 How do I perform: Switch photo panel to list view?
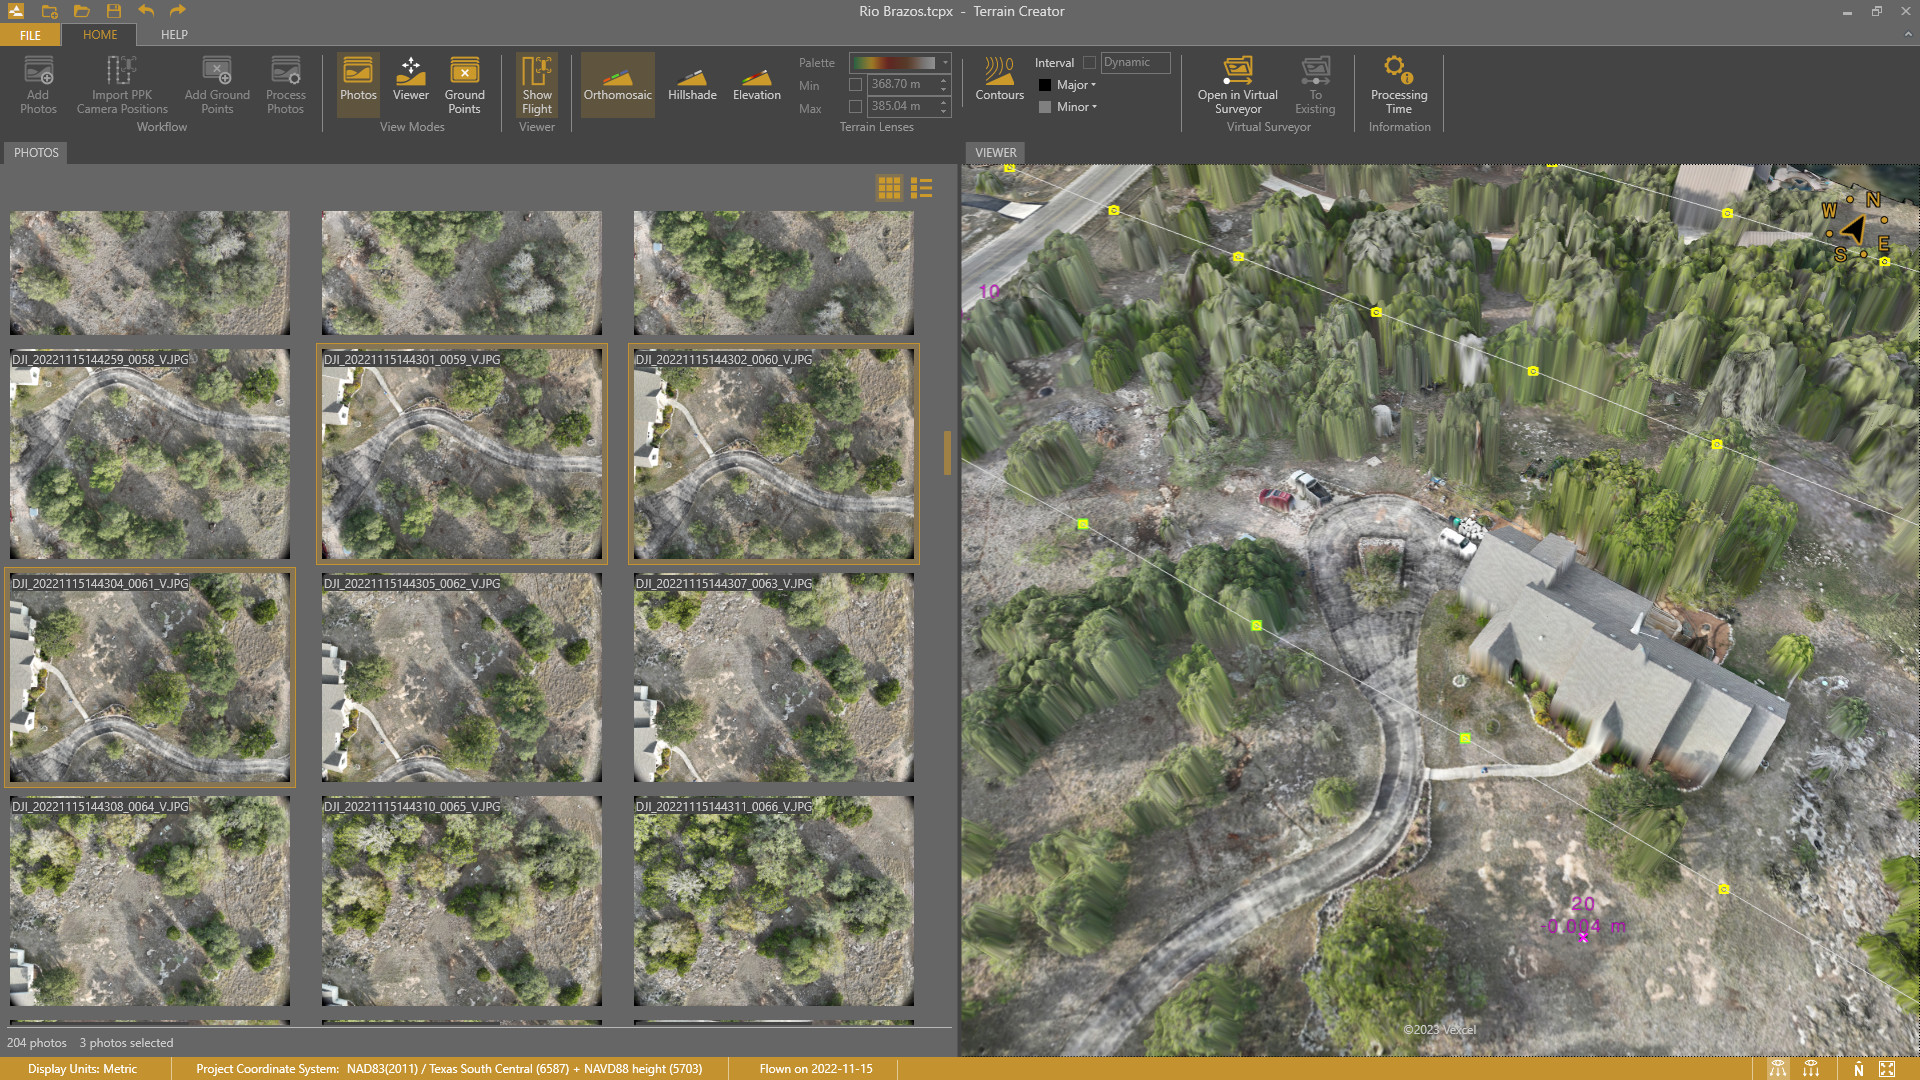[x=921, y=188]
